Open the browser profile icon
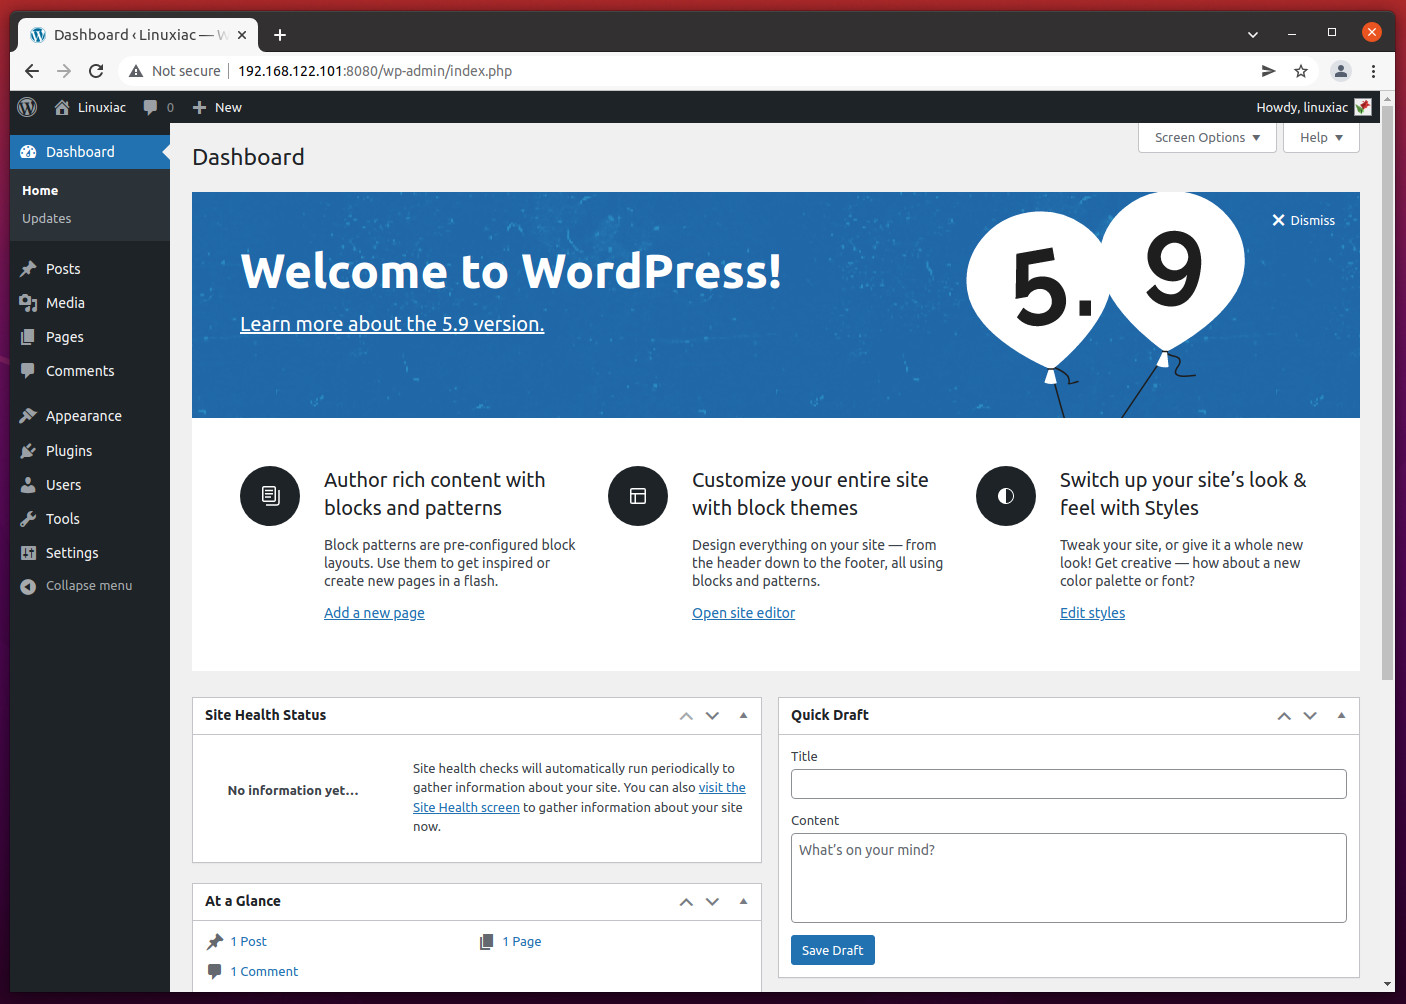This screenshot has width=1406, height=1004. 1341,71
